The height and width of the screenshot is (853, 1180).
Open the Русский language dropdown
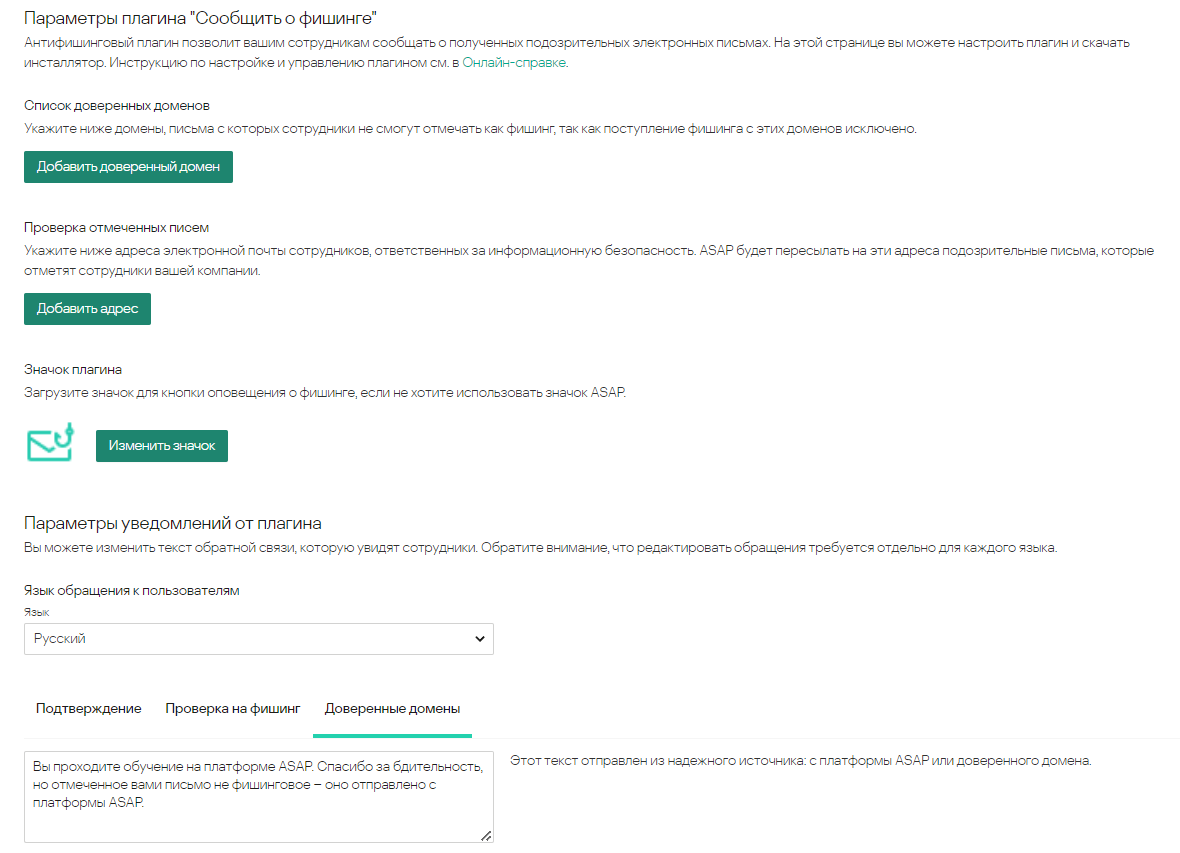tap(258, 639)
